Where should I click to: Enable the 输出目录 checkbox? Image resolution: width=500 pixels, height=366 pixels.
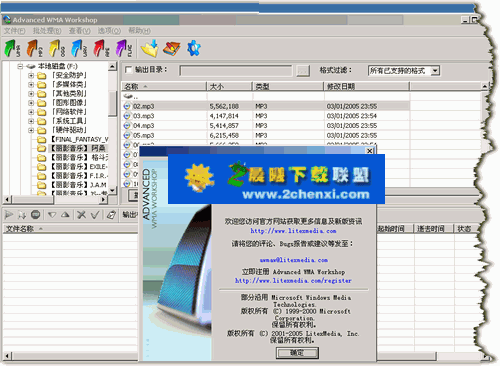pyautogui.click(x=128, y=70)
